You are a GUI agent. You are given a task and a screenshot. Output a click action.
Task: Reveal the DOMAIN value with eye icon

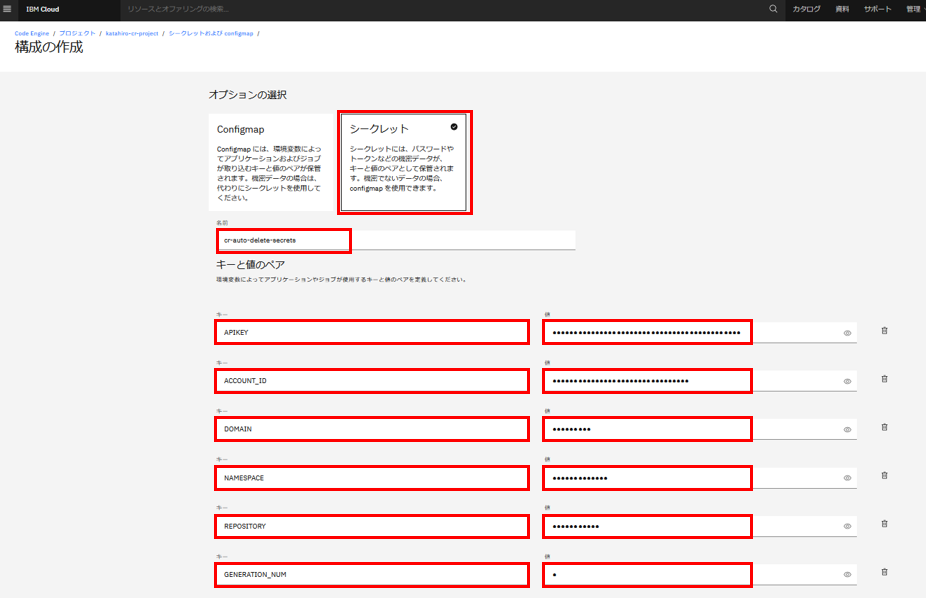click(847, 430)
